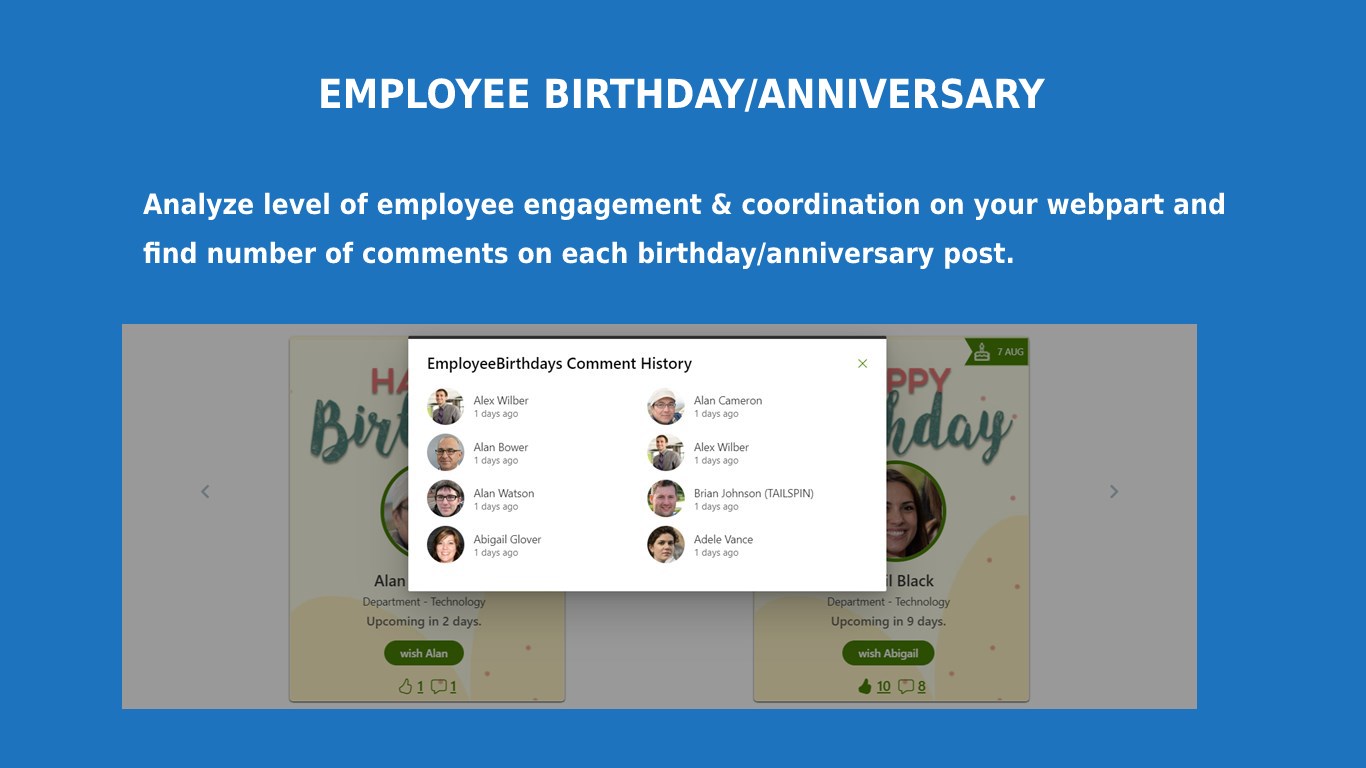Select Alan Watson's avatar in comment list
Image resolution: width=1366 pixels, height=768 pixels.
(446, 499)
